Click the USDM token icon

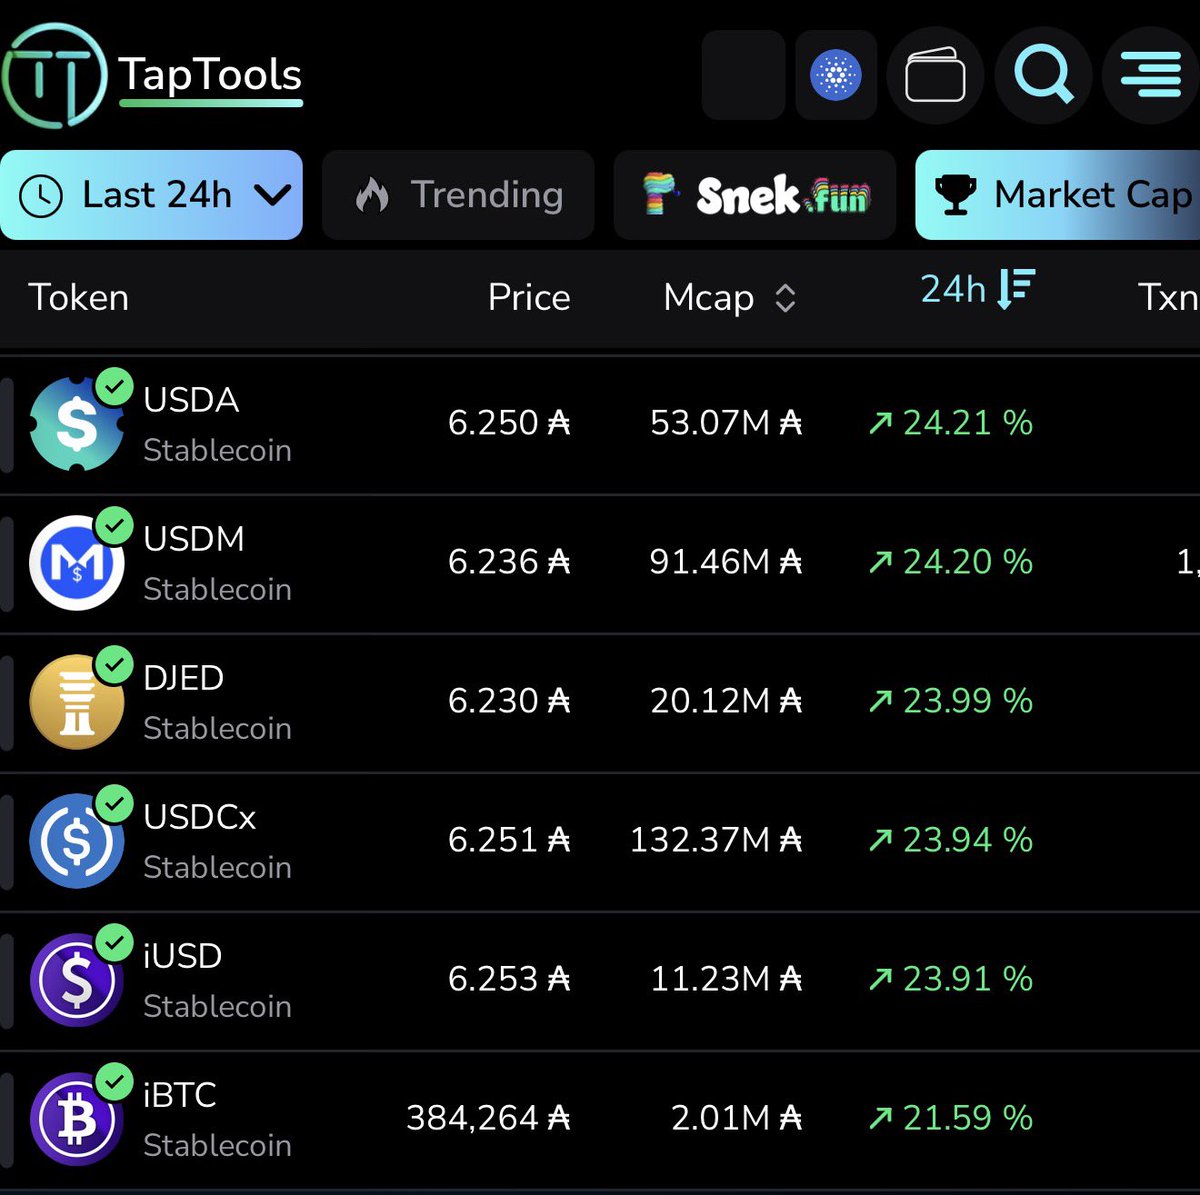pyautogui.click(x=77, y=563)
